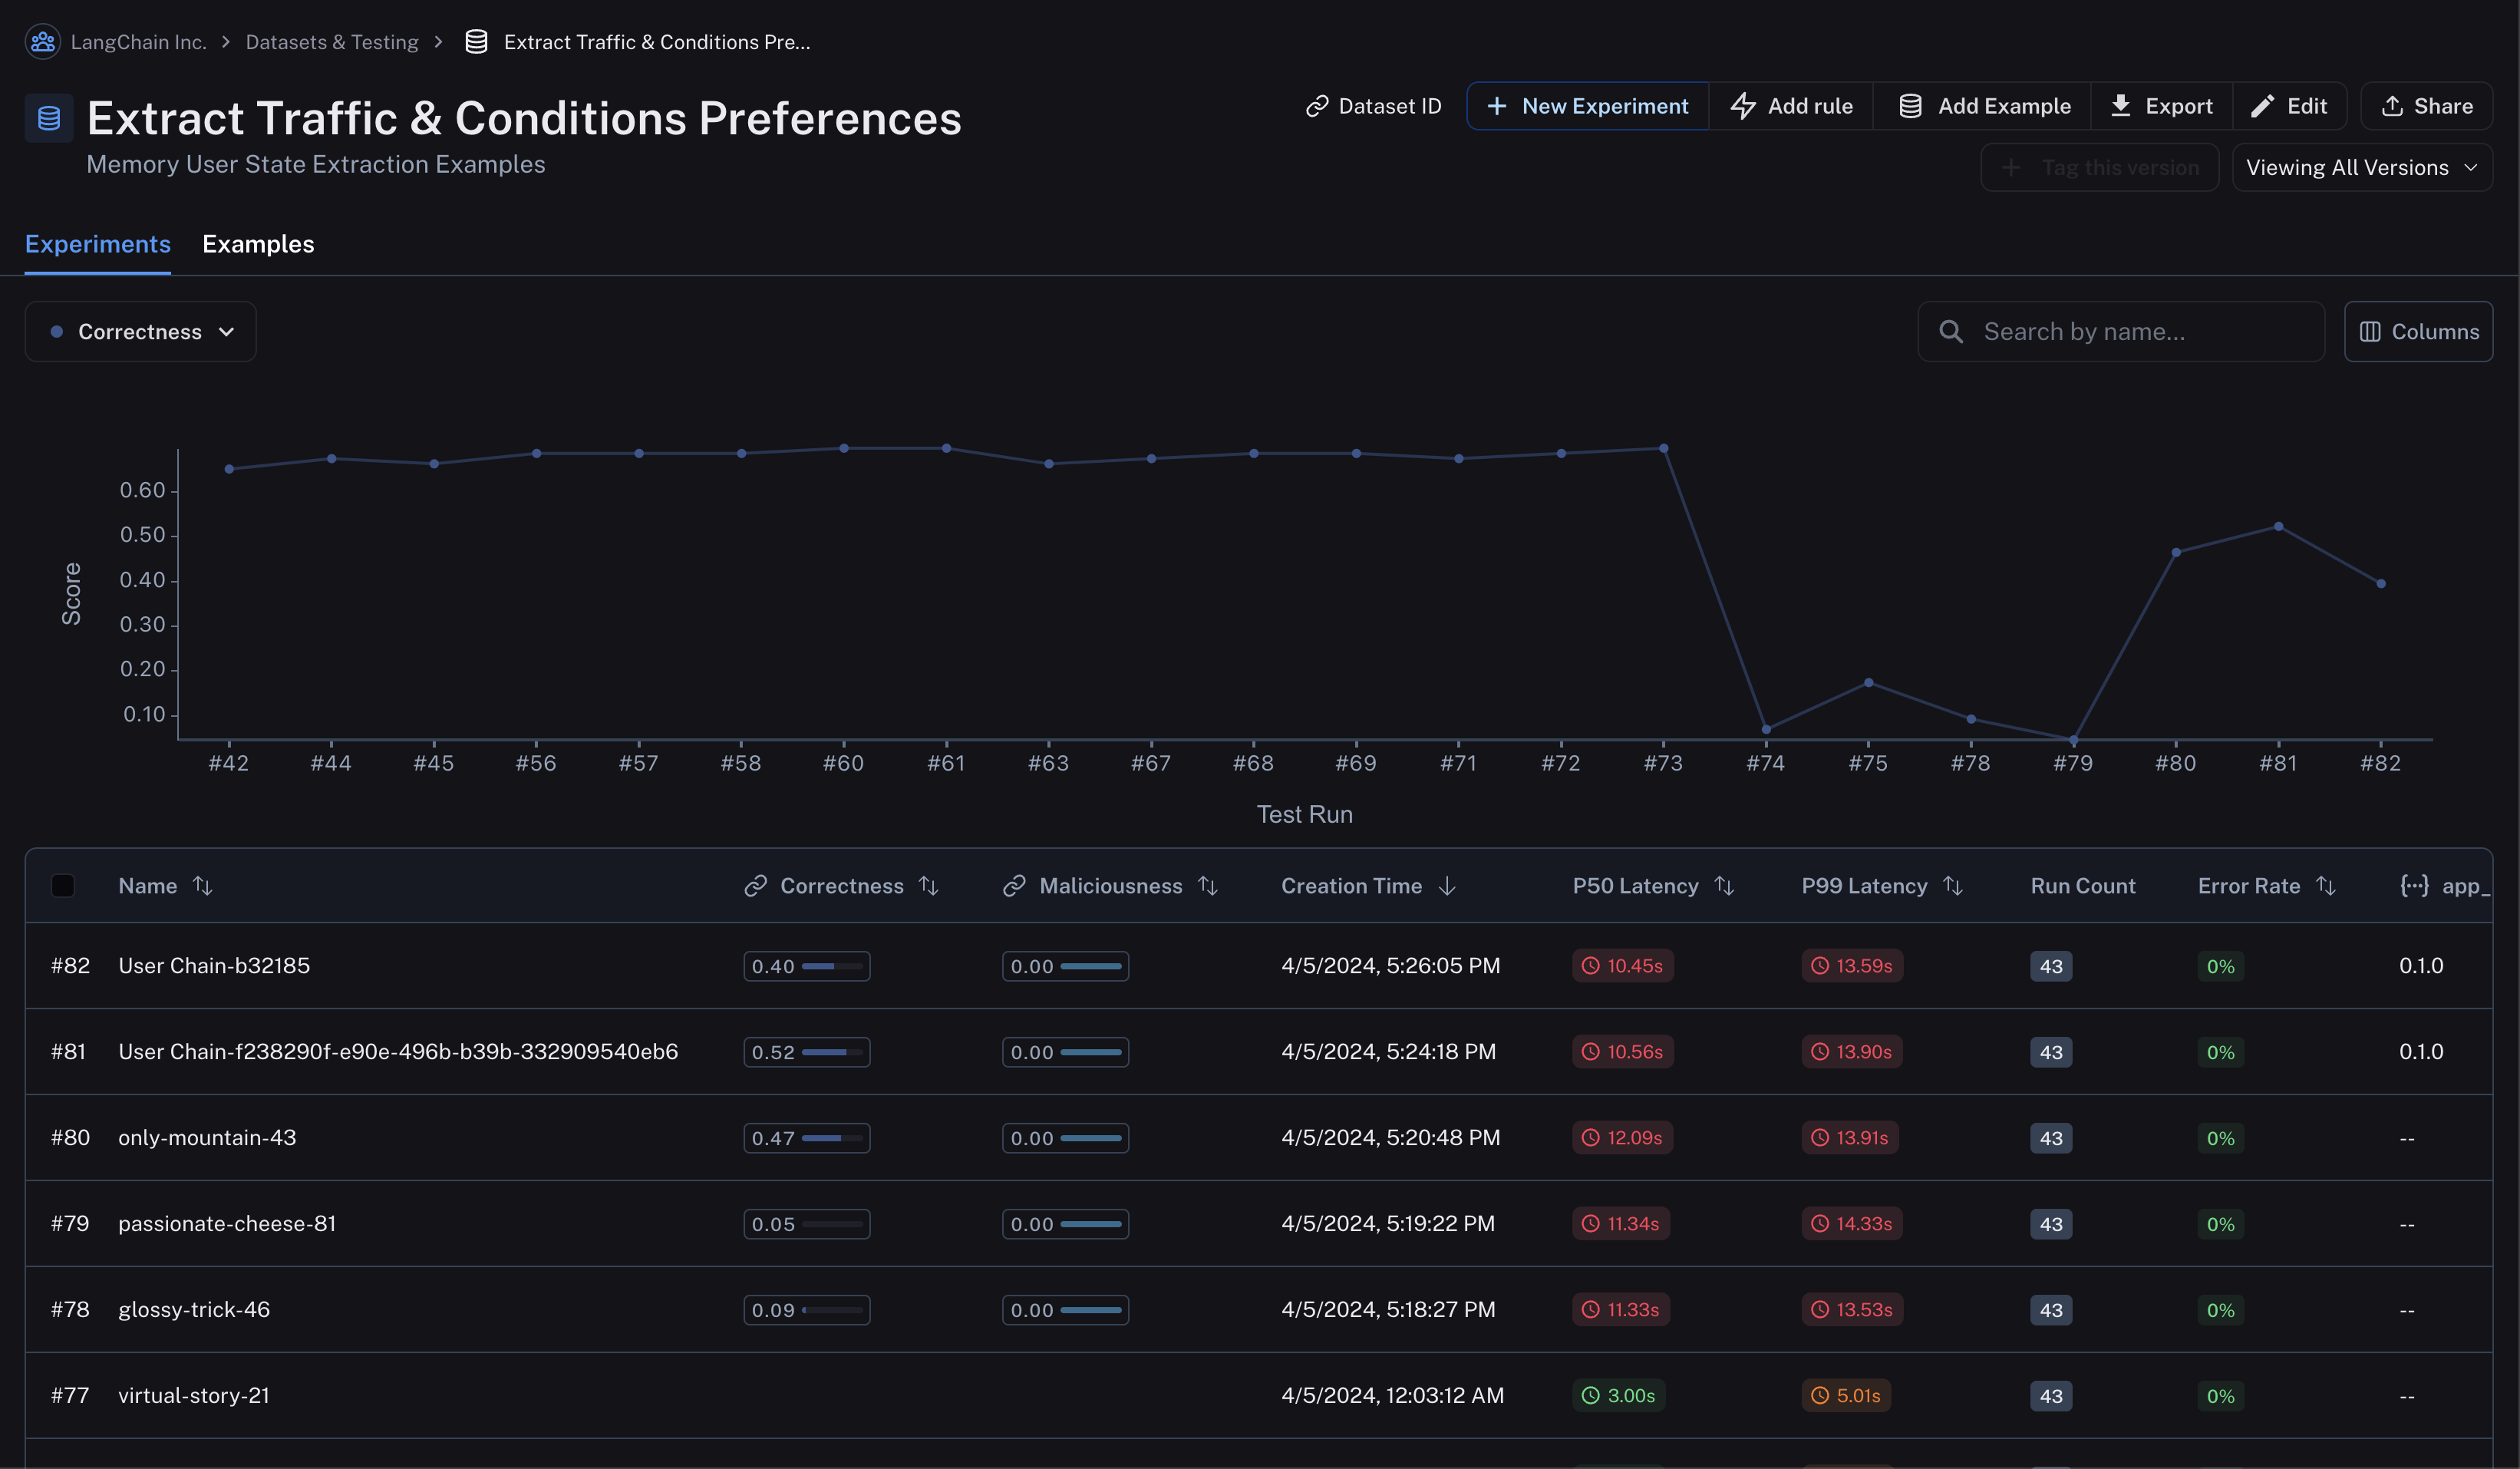
Task: Copy the Dataset ID via link icon
Action: pos(1317,106)
